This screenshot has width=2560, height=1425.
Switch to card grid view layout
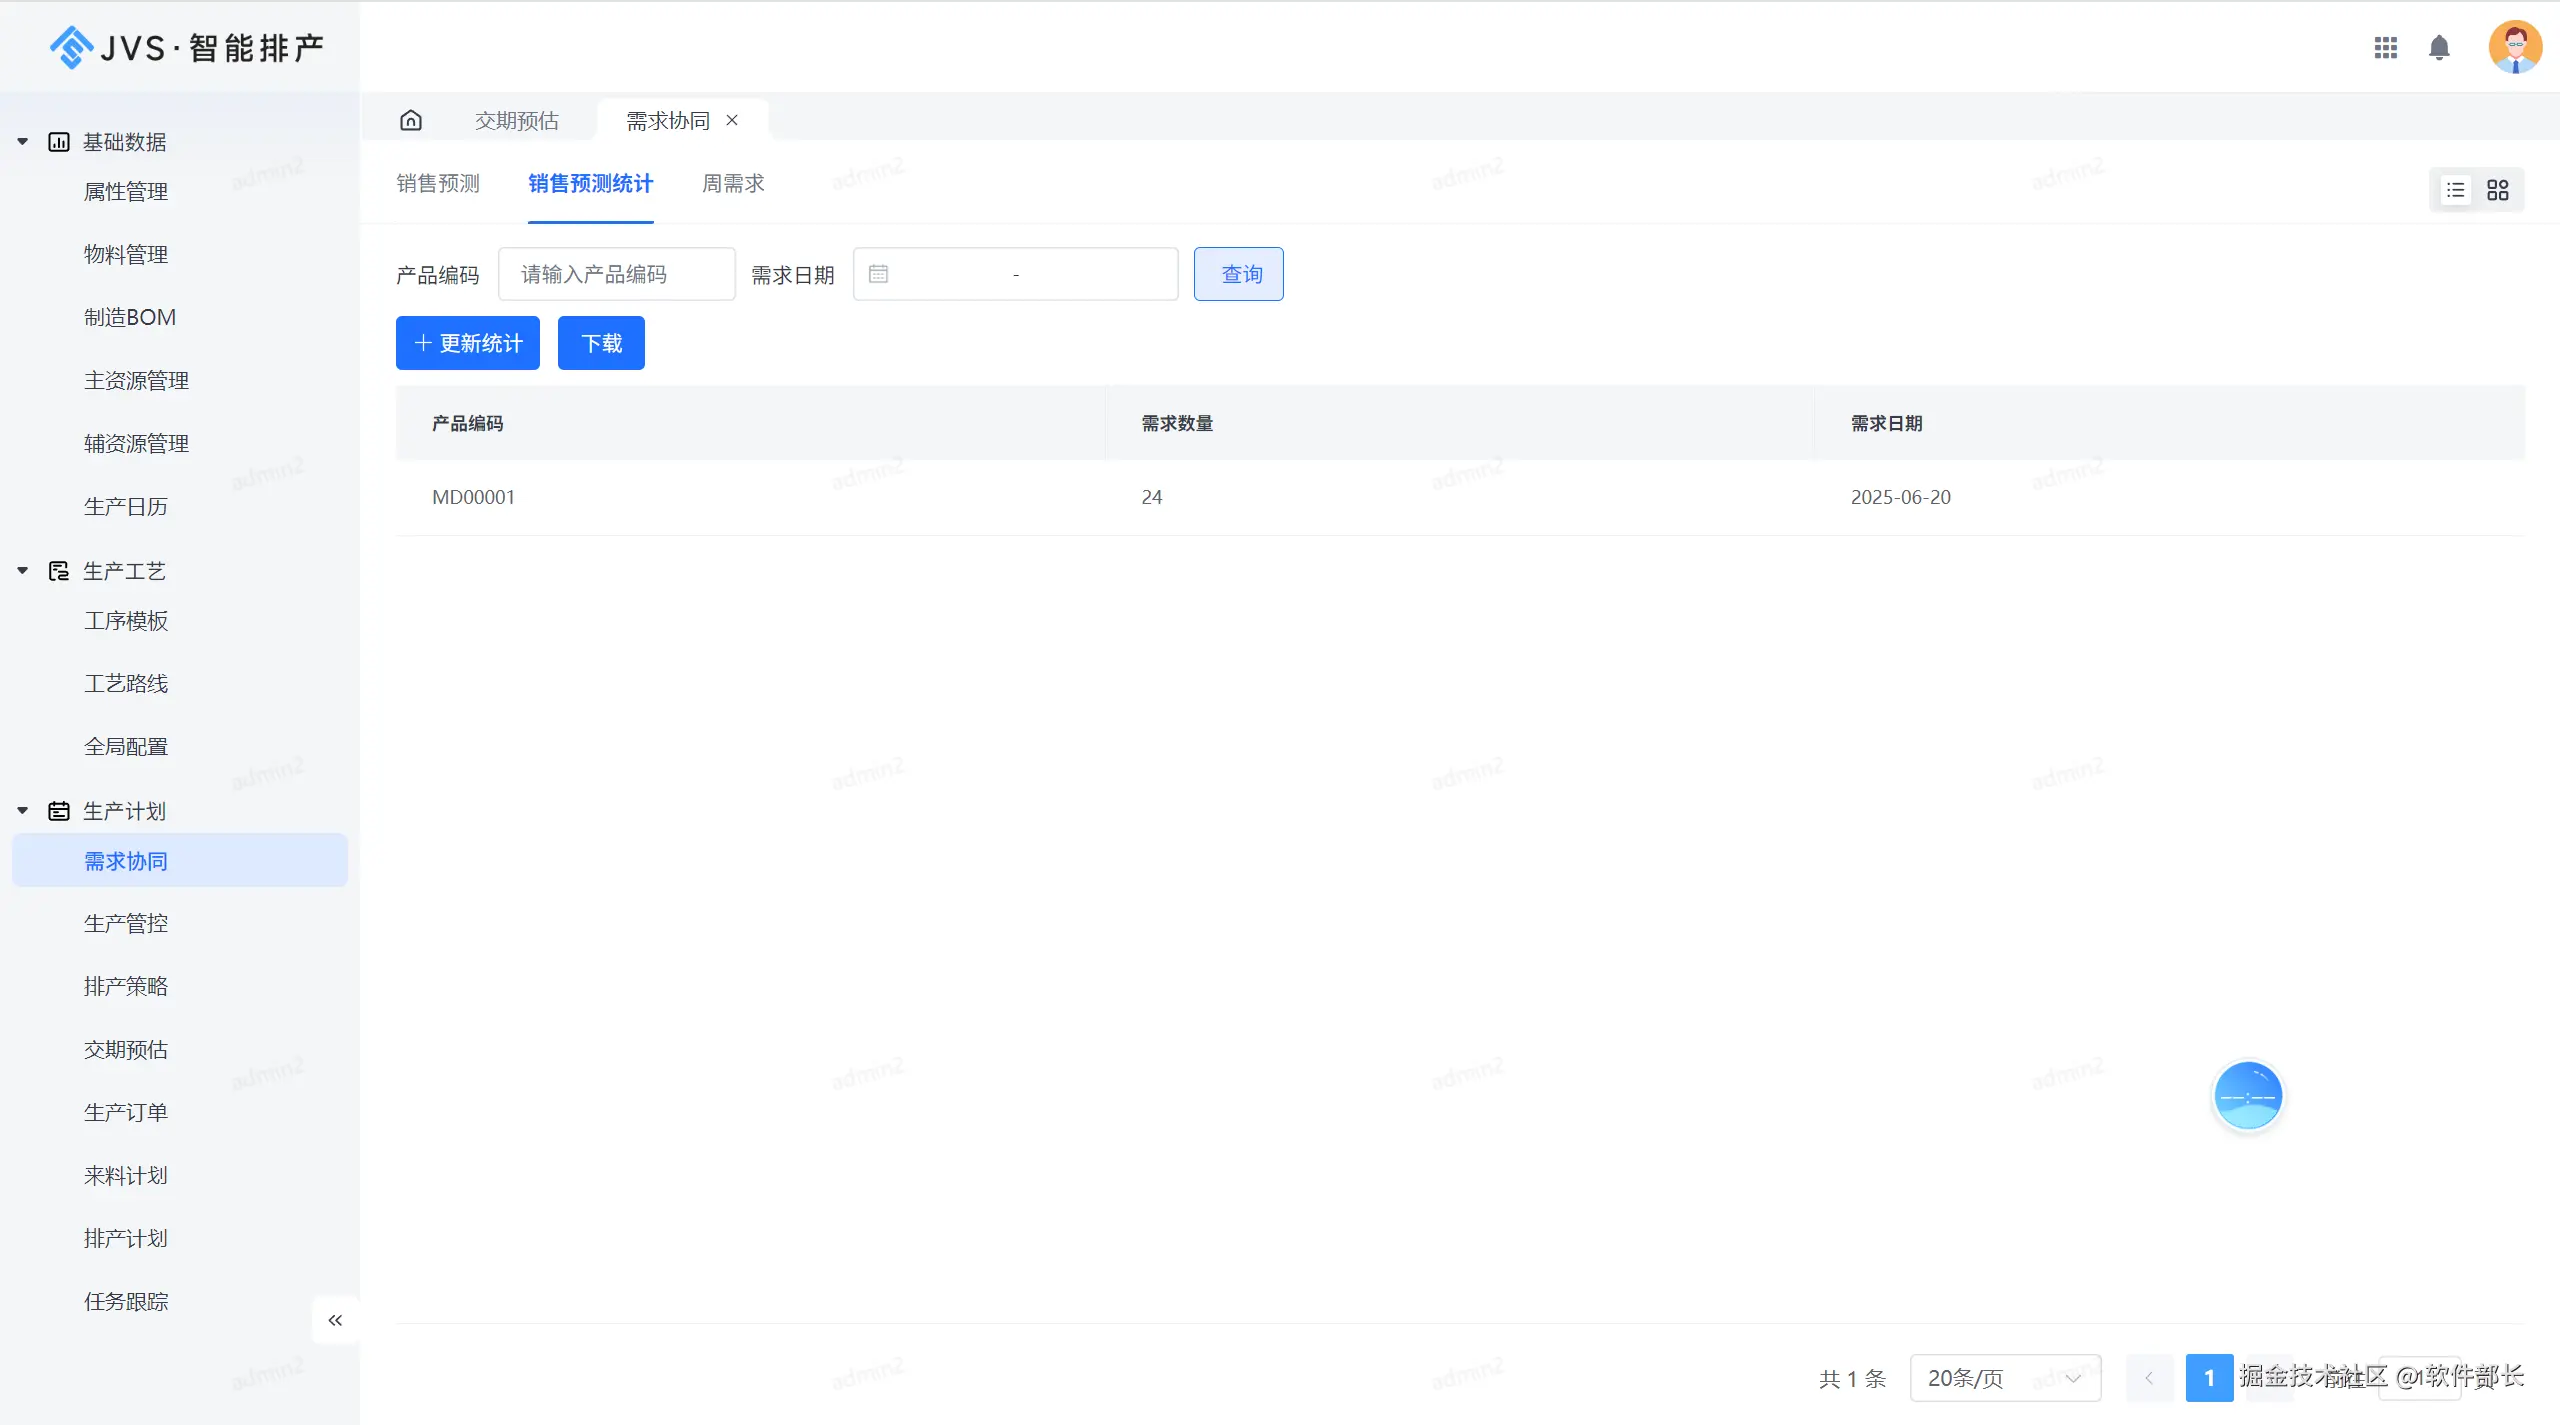tap(2498, 190)
